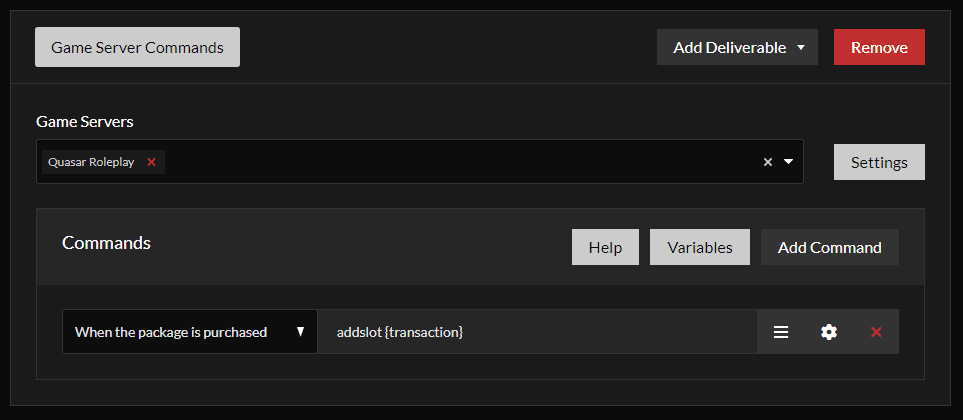Screen dimensions: 963x420
Task: Select "When the package is purchased" trigger
Action: click(x=172, y=332)
